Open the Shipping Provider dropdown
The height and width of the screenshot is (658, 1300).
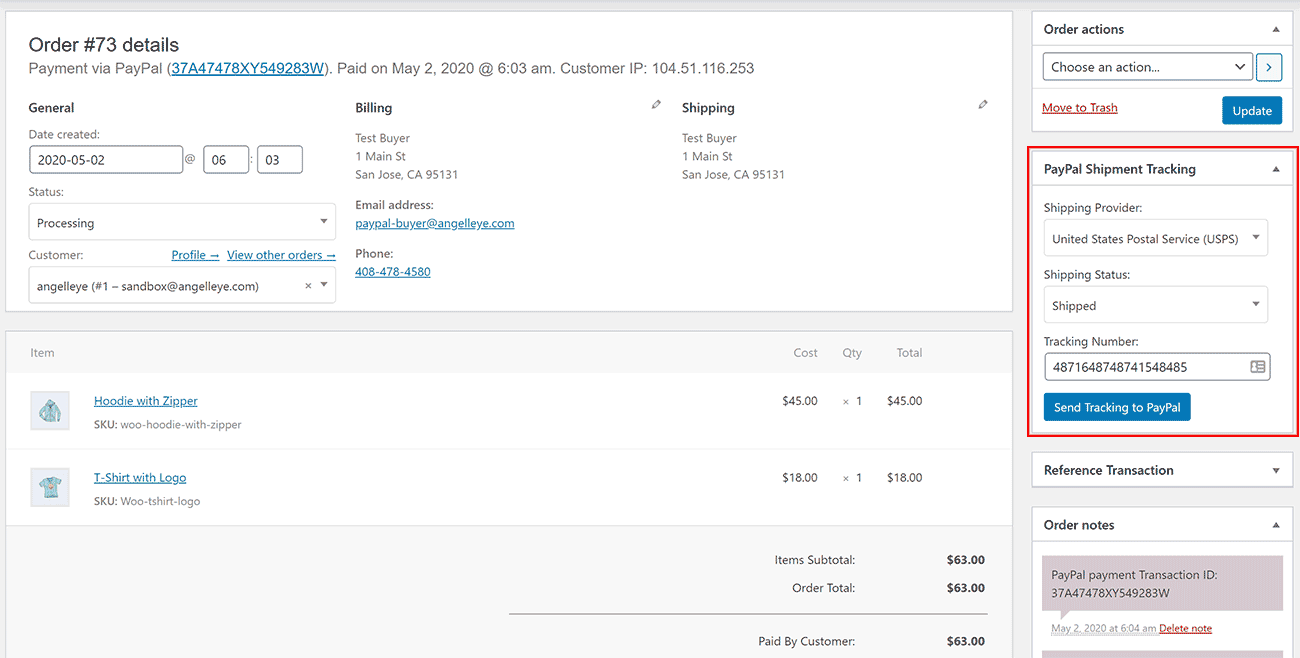1155,239
